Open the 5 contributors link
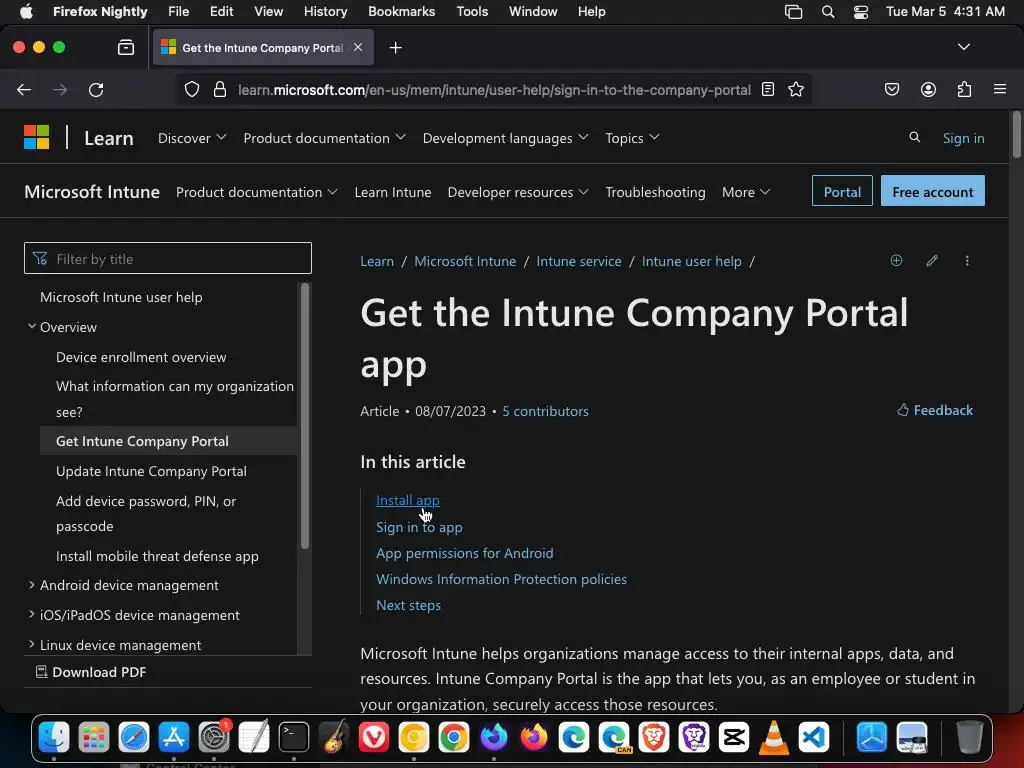 point(545,411)
